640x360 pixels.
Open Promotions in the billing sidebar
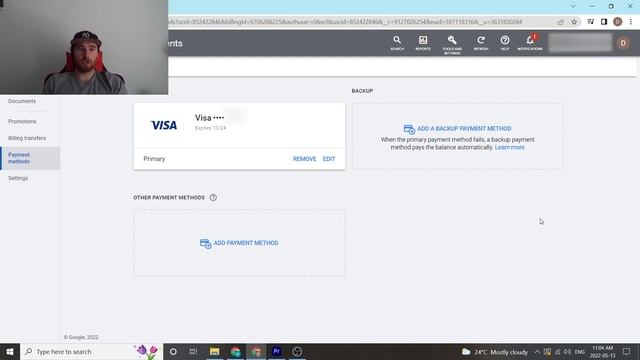22,122
